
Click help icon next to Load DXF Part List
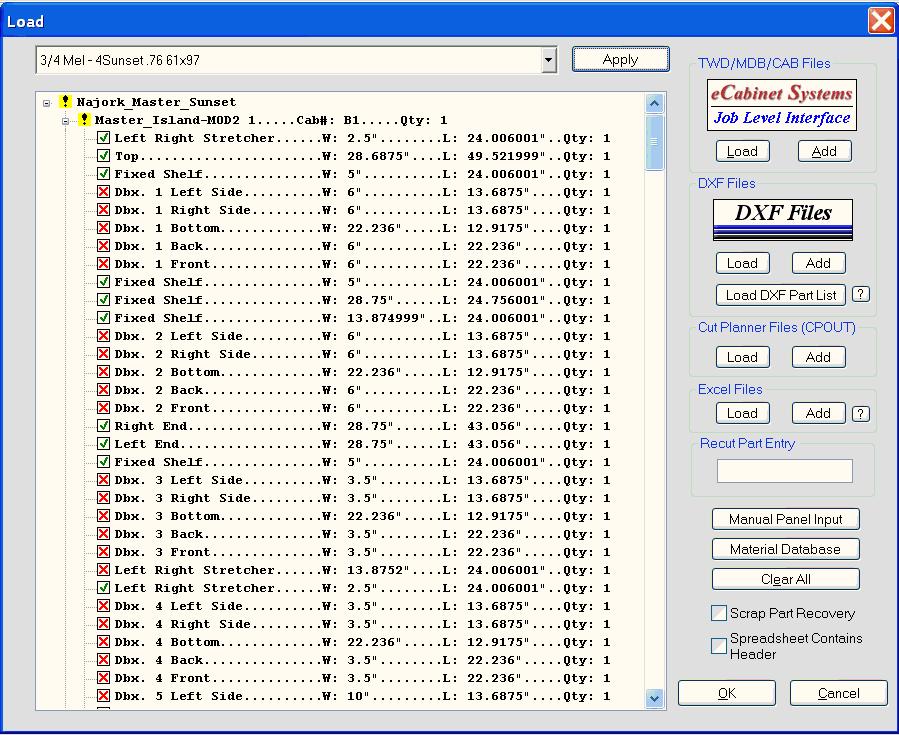pos(860,294)
